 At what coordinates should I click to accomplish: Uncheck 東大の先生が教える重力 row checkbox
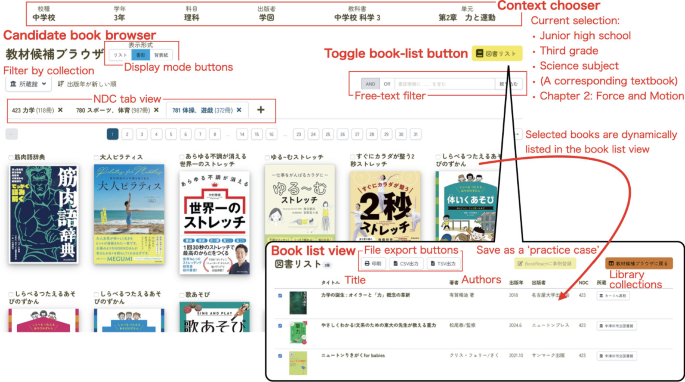tap(280, 326)
